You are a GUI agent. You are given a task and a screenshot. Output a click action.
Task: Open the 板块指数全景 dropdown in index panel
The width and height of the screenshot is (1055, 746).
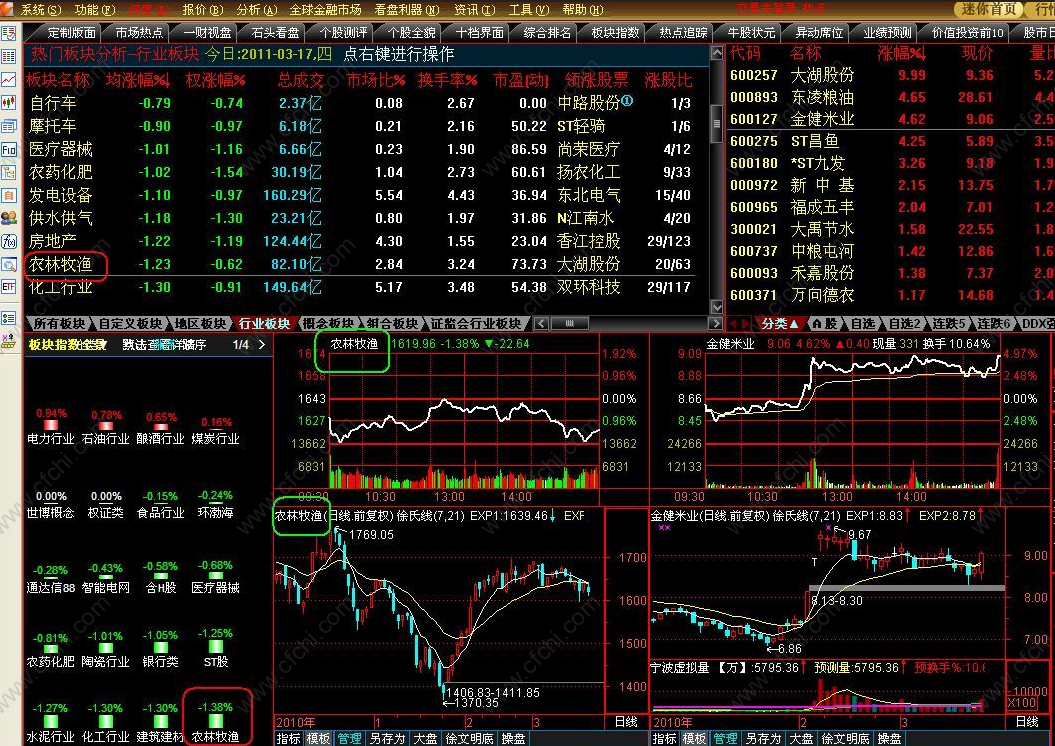[x=67, y=344]
